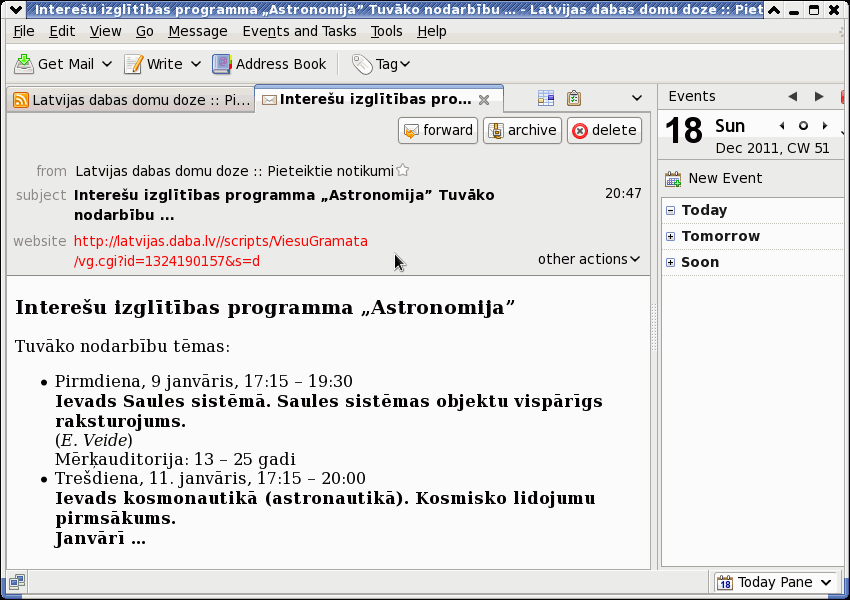Open the Tools menu
This screenshot has width=850, height=600.
tap(387, 31)
